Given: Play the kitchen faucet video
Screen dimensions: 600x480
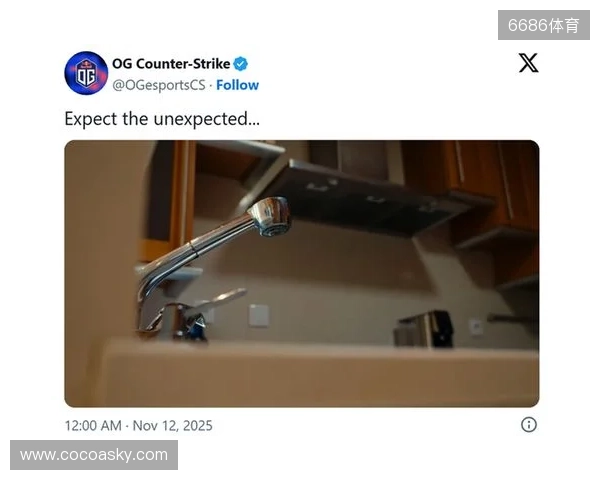Looking at the screenshot, I should click(x=302, y=274).
